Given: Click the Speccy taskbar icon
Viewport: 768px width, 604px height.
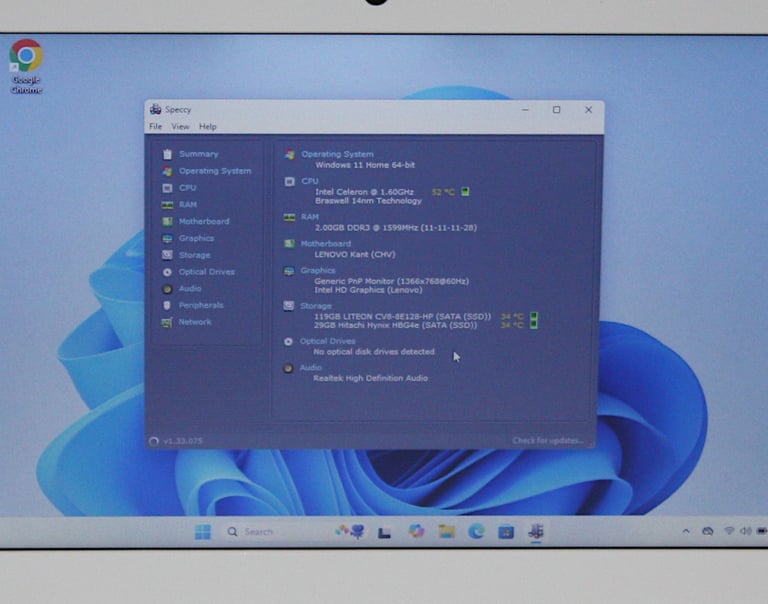Looking at the screenshot, I should point(536,532).
